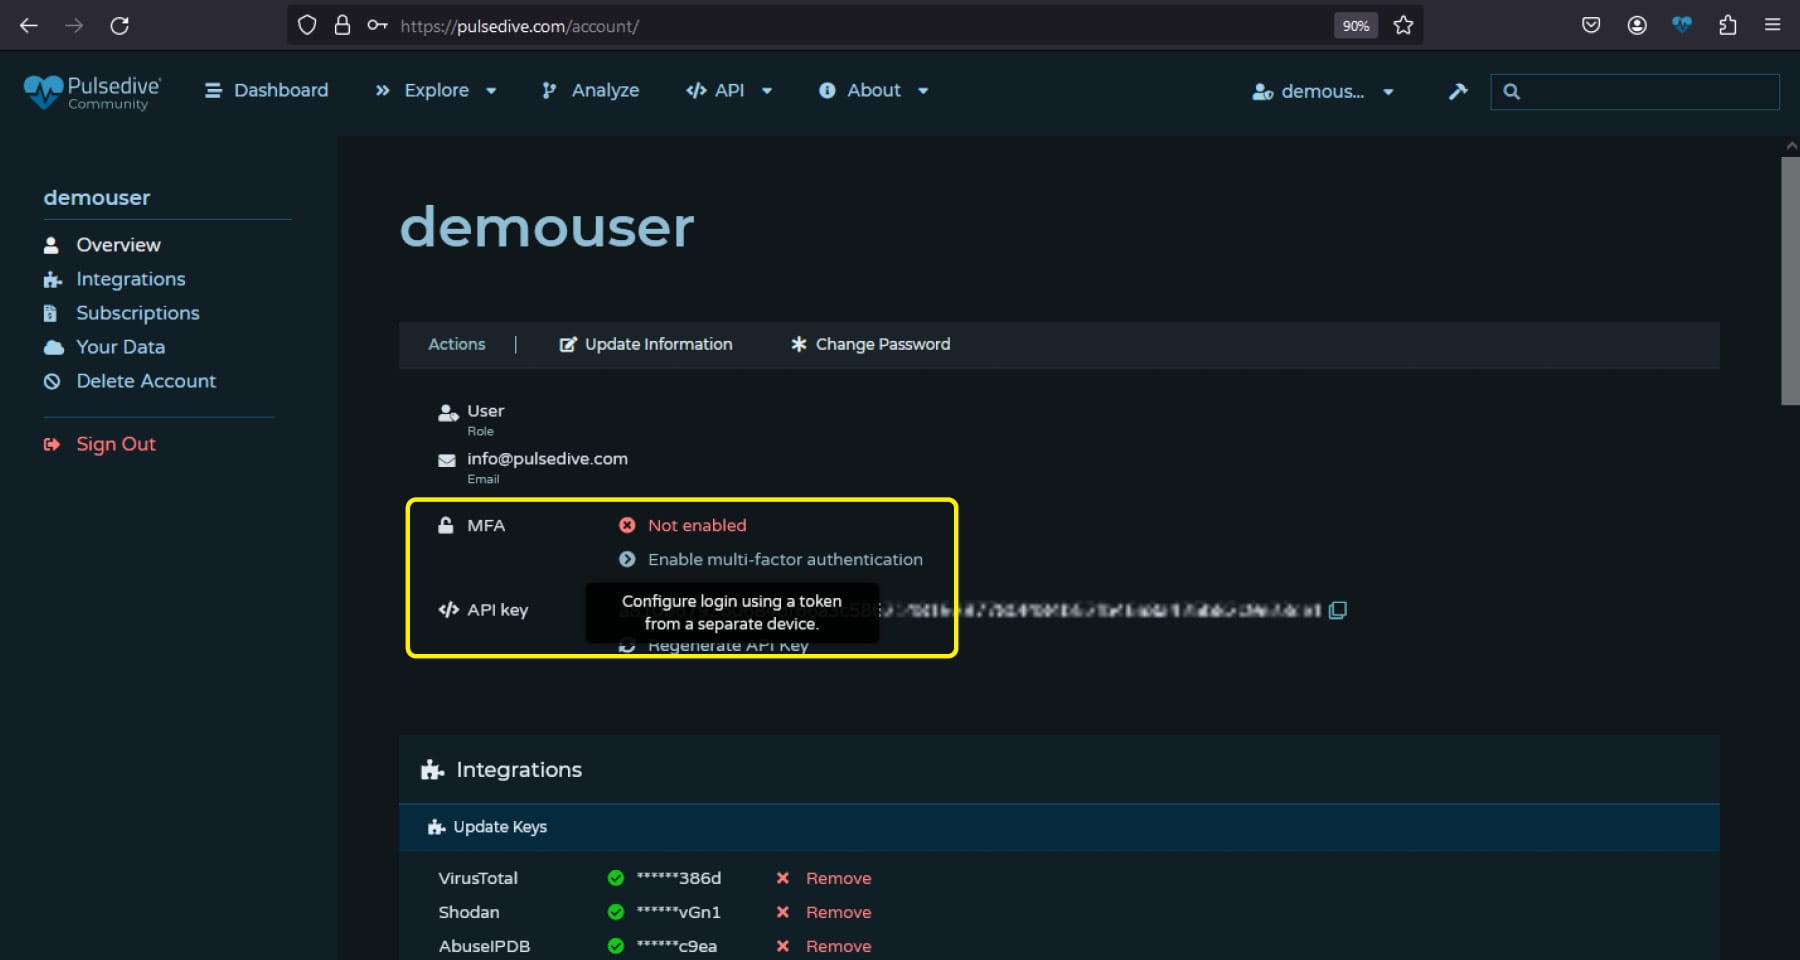This screenshot has height=960, width=1800.
Task: Select Your Data in the account sidebar
Action: click(x=121, y=347)
